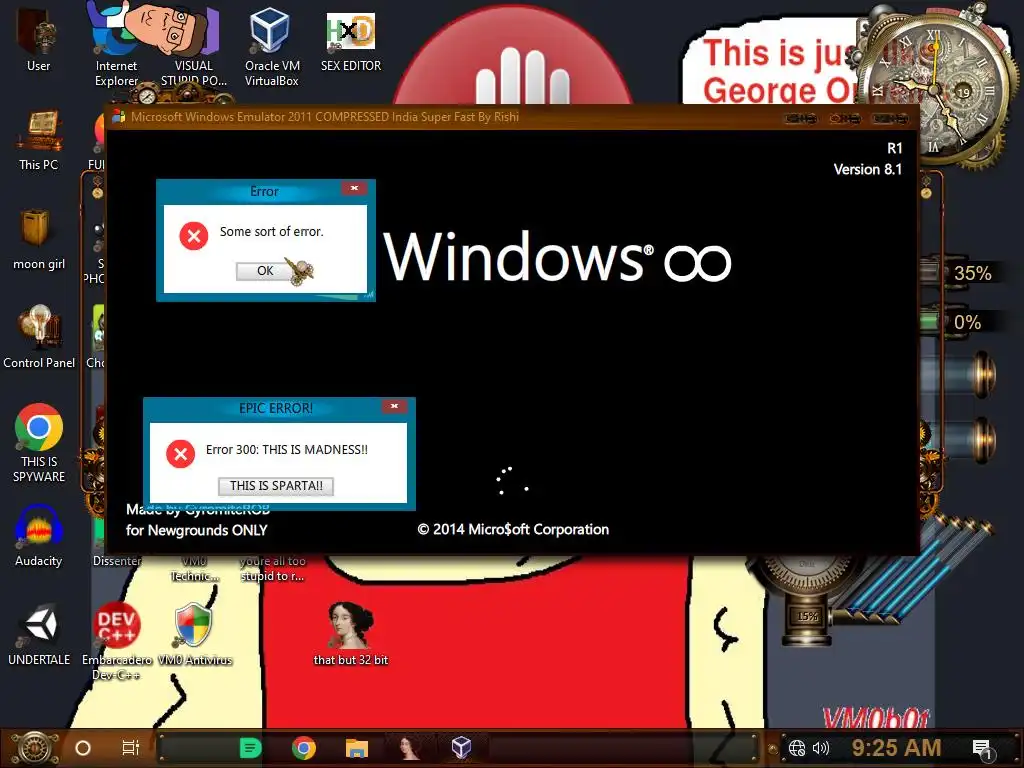Click the red error icon in EPIC ERROR!
This screenshot has height=768, width=1024.
pos(181,454)
